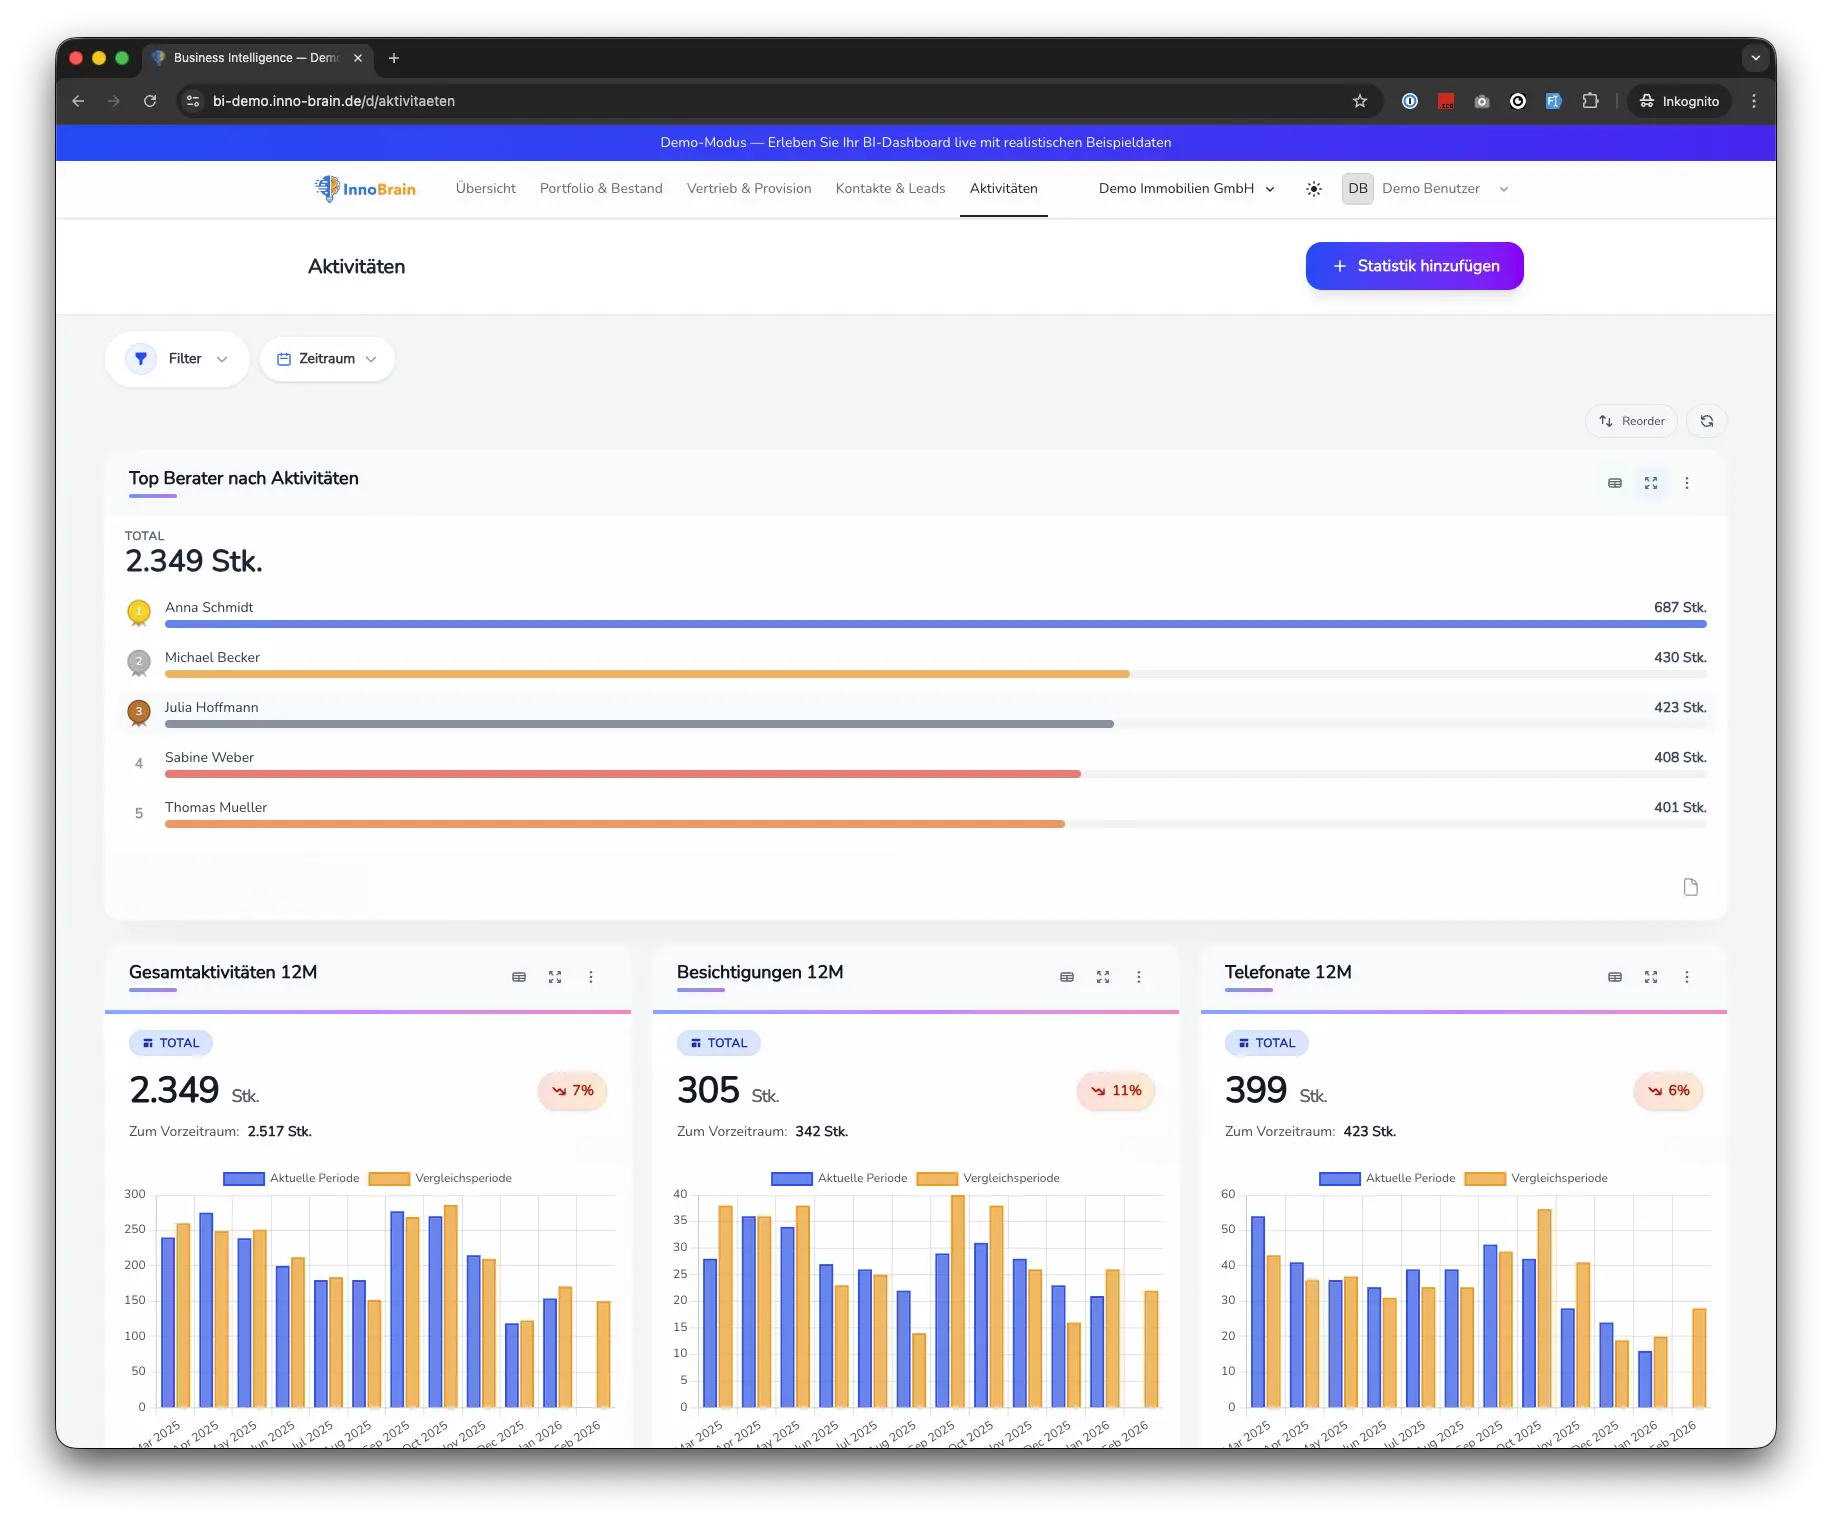The width and height of the screenshot is (1832, 1522).
Task: Click the Statistik hinzufügen button
Action: coord(1414,266)
